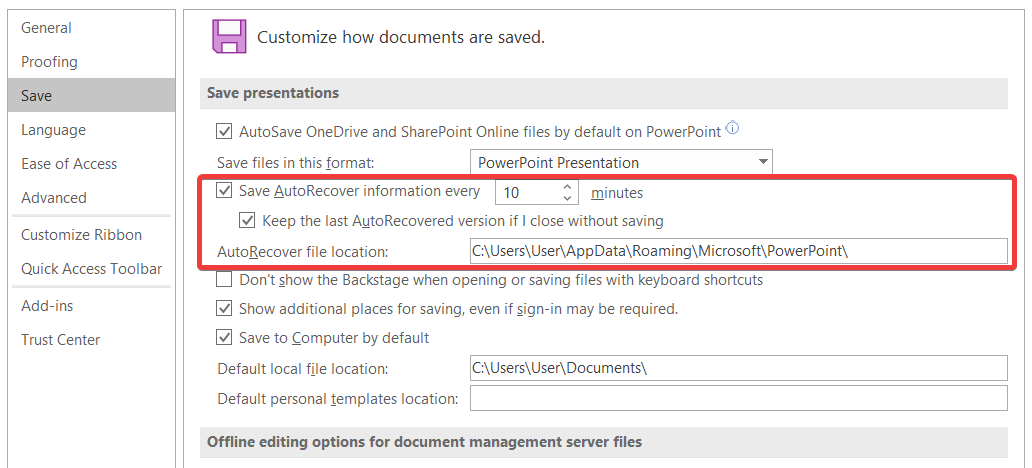Open the Save files format dropdown
This screenshot has height=468, width=1032.
pyautogui.click(x=763, y=162)
